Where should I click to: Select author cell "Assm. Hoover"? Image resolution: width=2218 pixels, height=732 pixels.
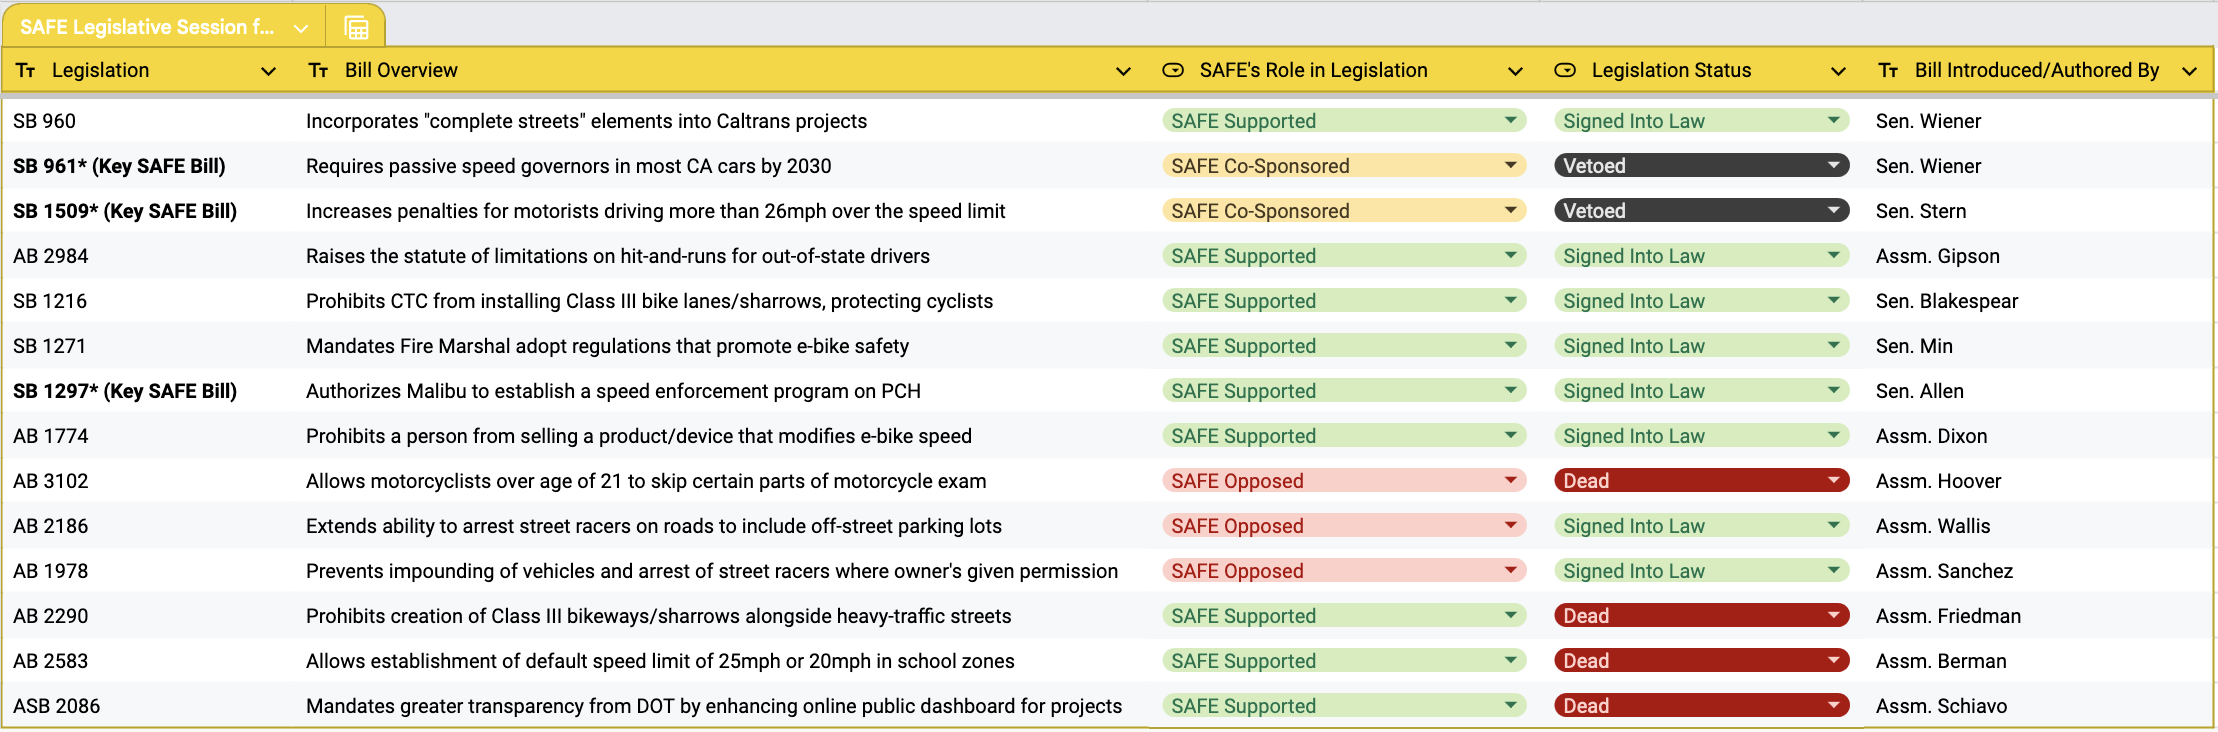[x=2038, y=481]
